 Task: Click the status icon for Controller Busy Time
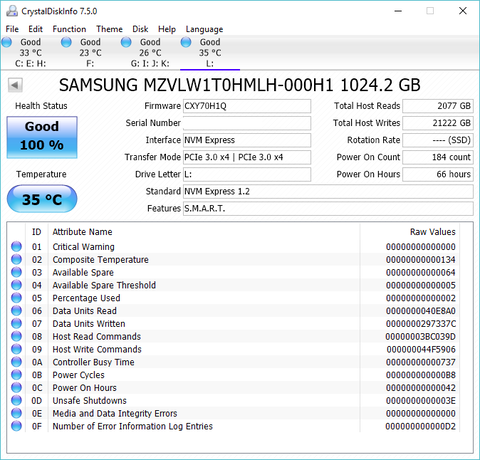point(16,362)
